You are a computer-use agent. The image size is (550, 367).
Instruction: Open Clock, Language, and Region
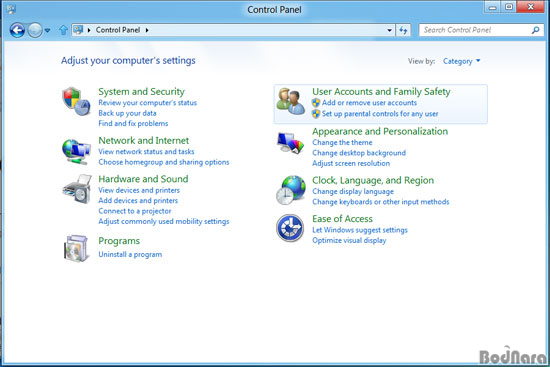373,180
